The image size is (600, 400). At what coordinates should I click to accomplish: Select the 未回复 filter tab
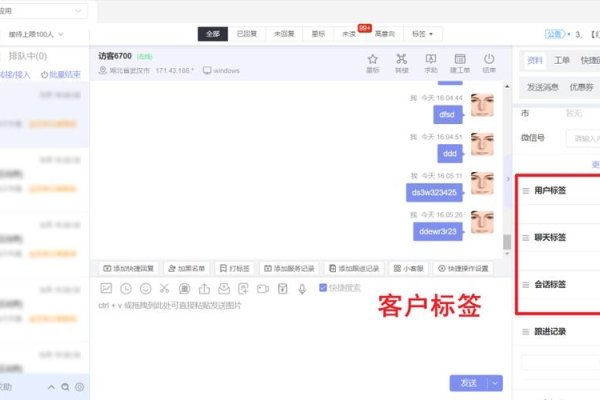click(284, 34)
